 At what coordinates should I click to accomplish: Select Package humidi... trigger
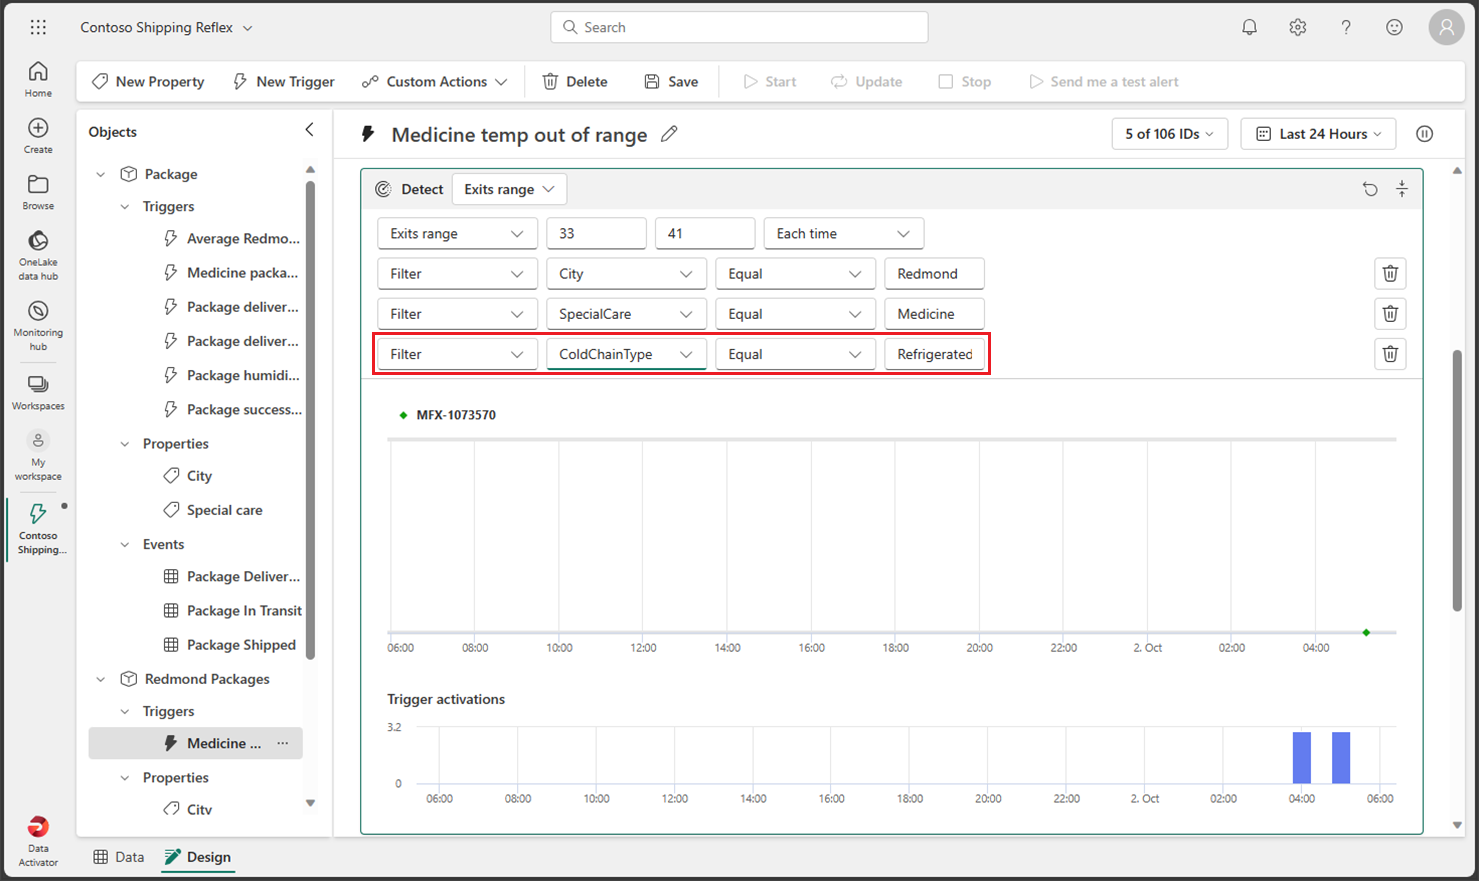pyautogui.click(x=232, y=375)
